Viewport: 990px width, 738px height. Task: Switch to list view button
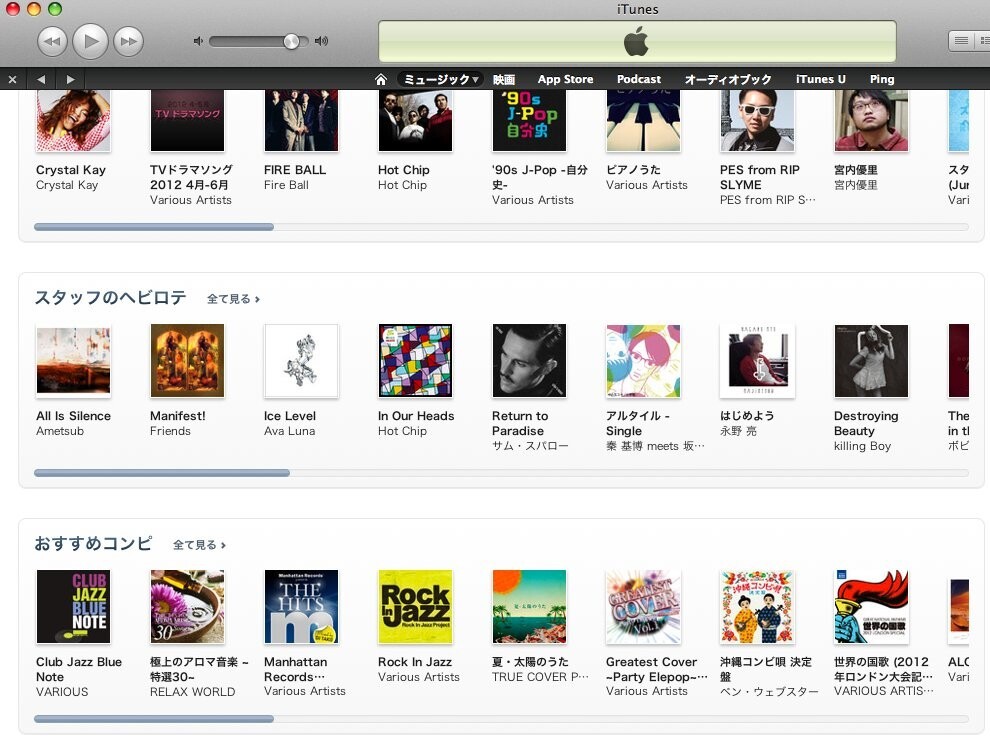coord(961,41)
